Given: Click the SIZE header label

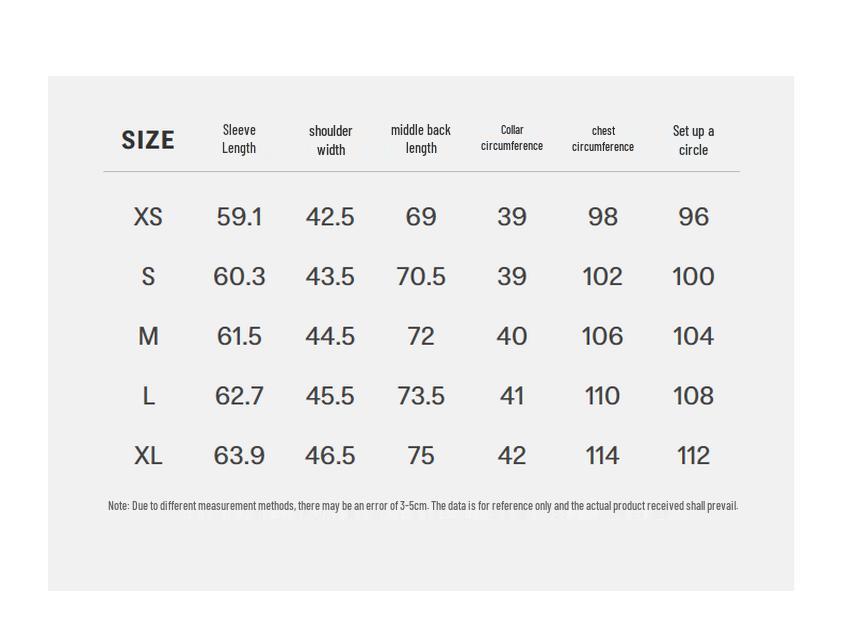Looking at the screenshot, I should coord(148,140).
